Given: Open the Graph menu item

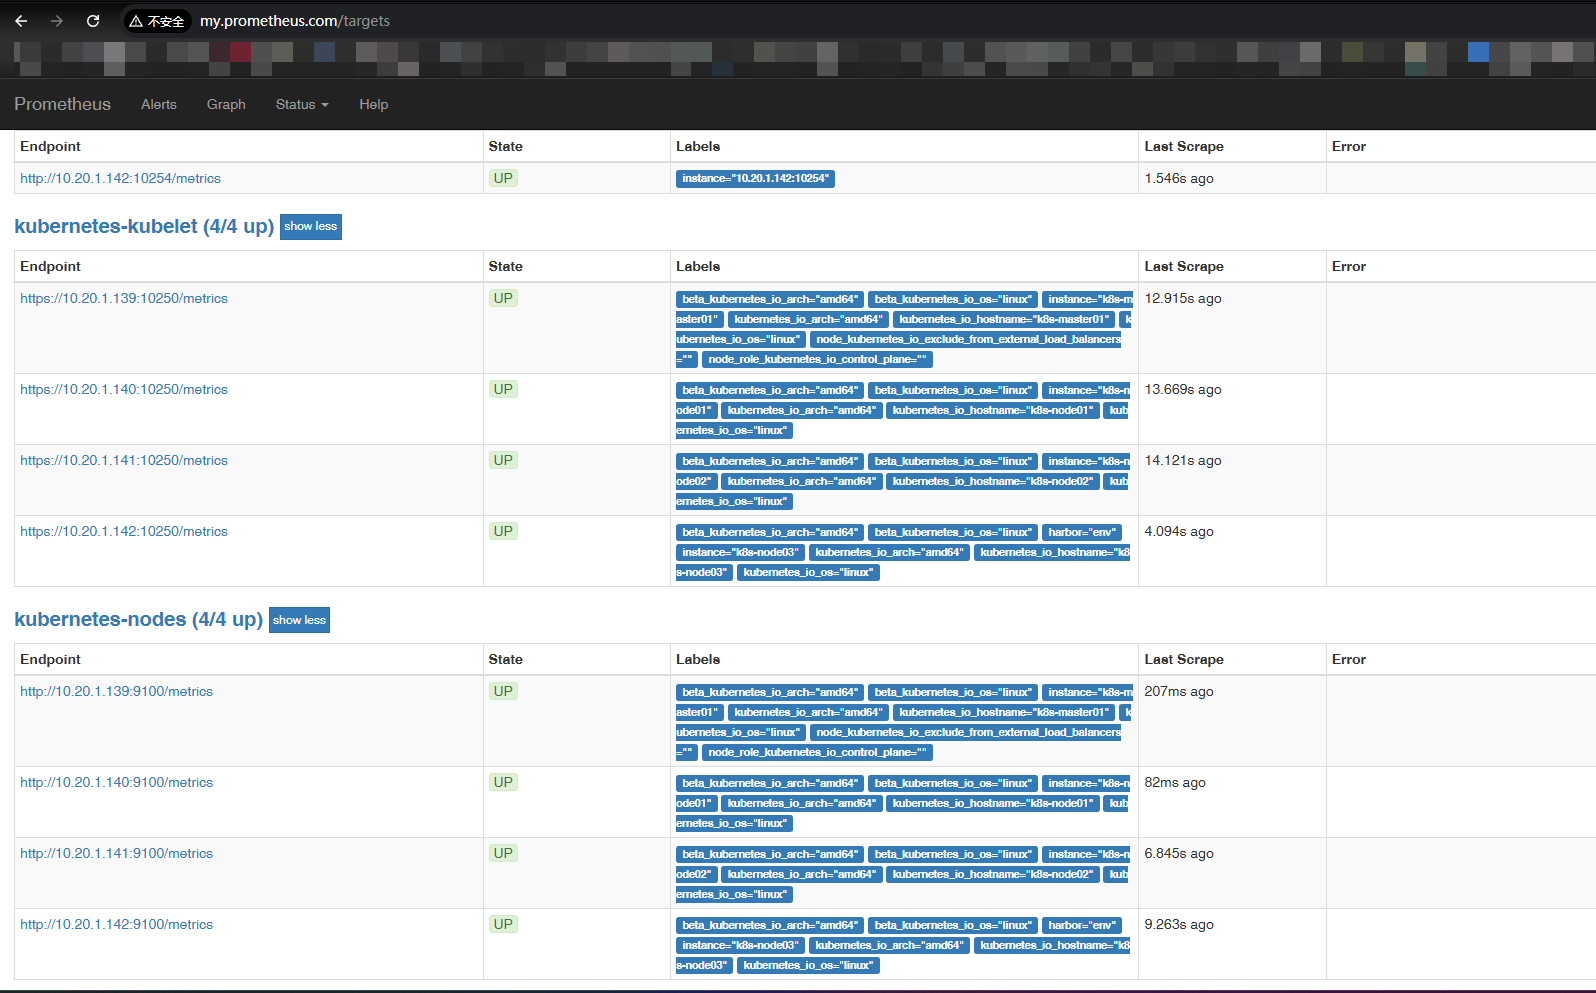Looking at the screenshot, I should point(226,104).
